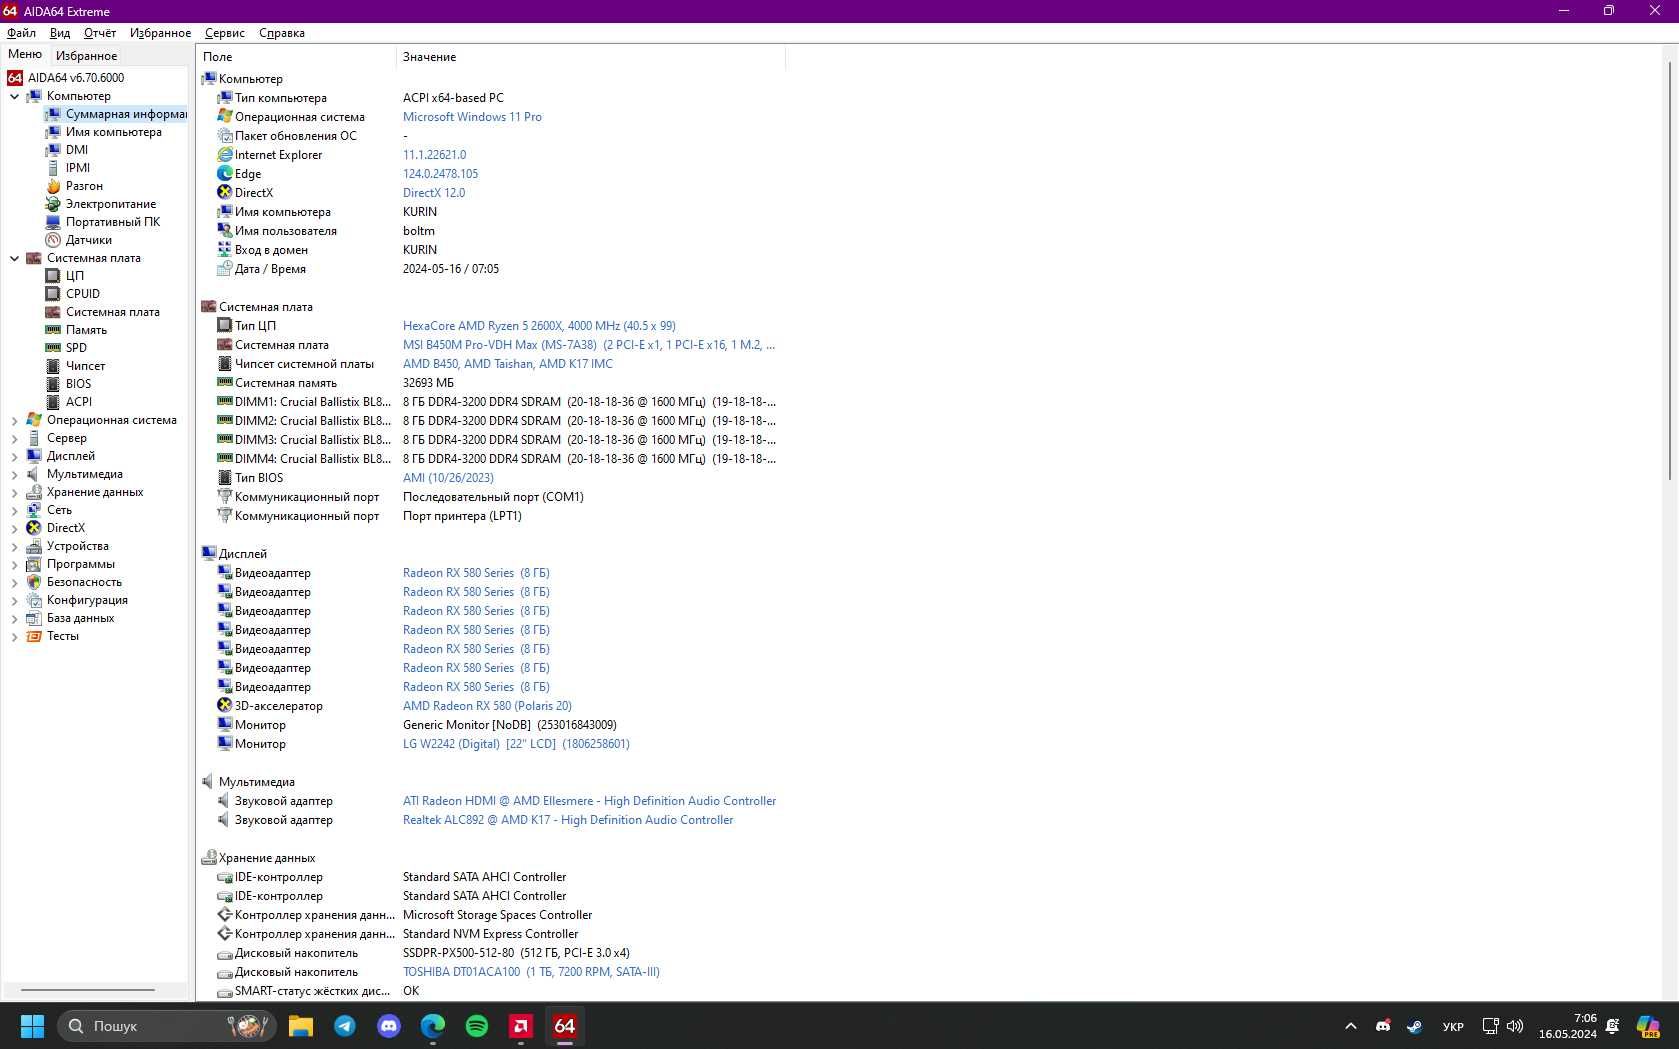Switch to the Избранное sidebar tab
The image size is (1679, 1049).
pyautogui.click(x=86, y=56)
